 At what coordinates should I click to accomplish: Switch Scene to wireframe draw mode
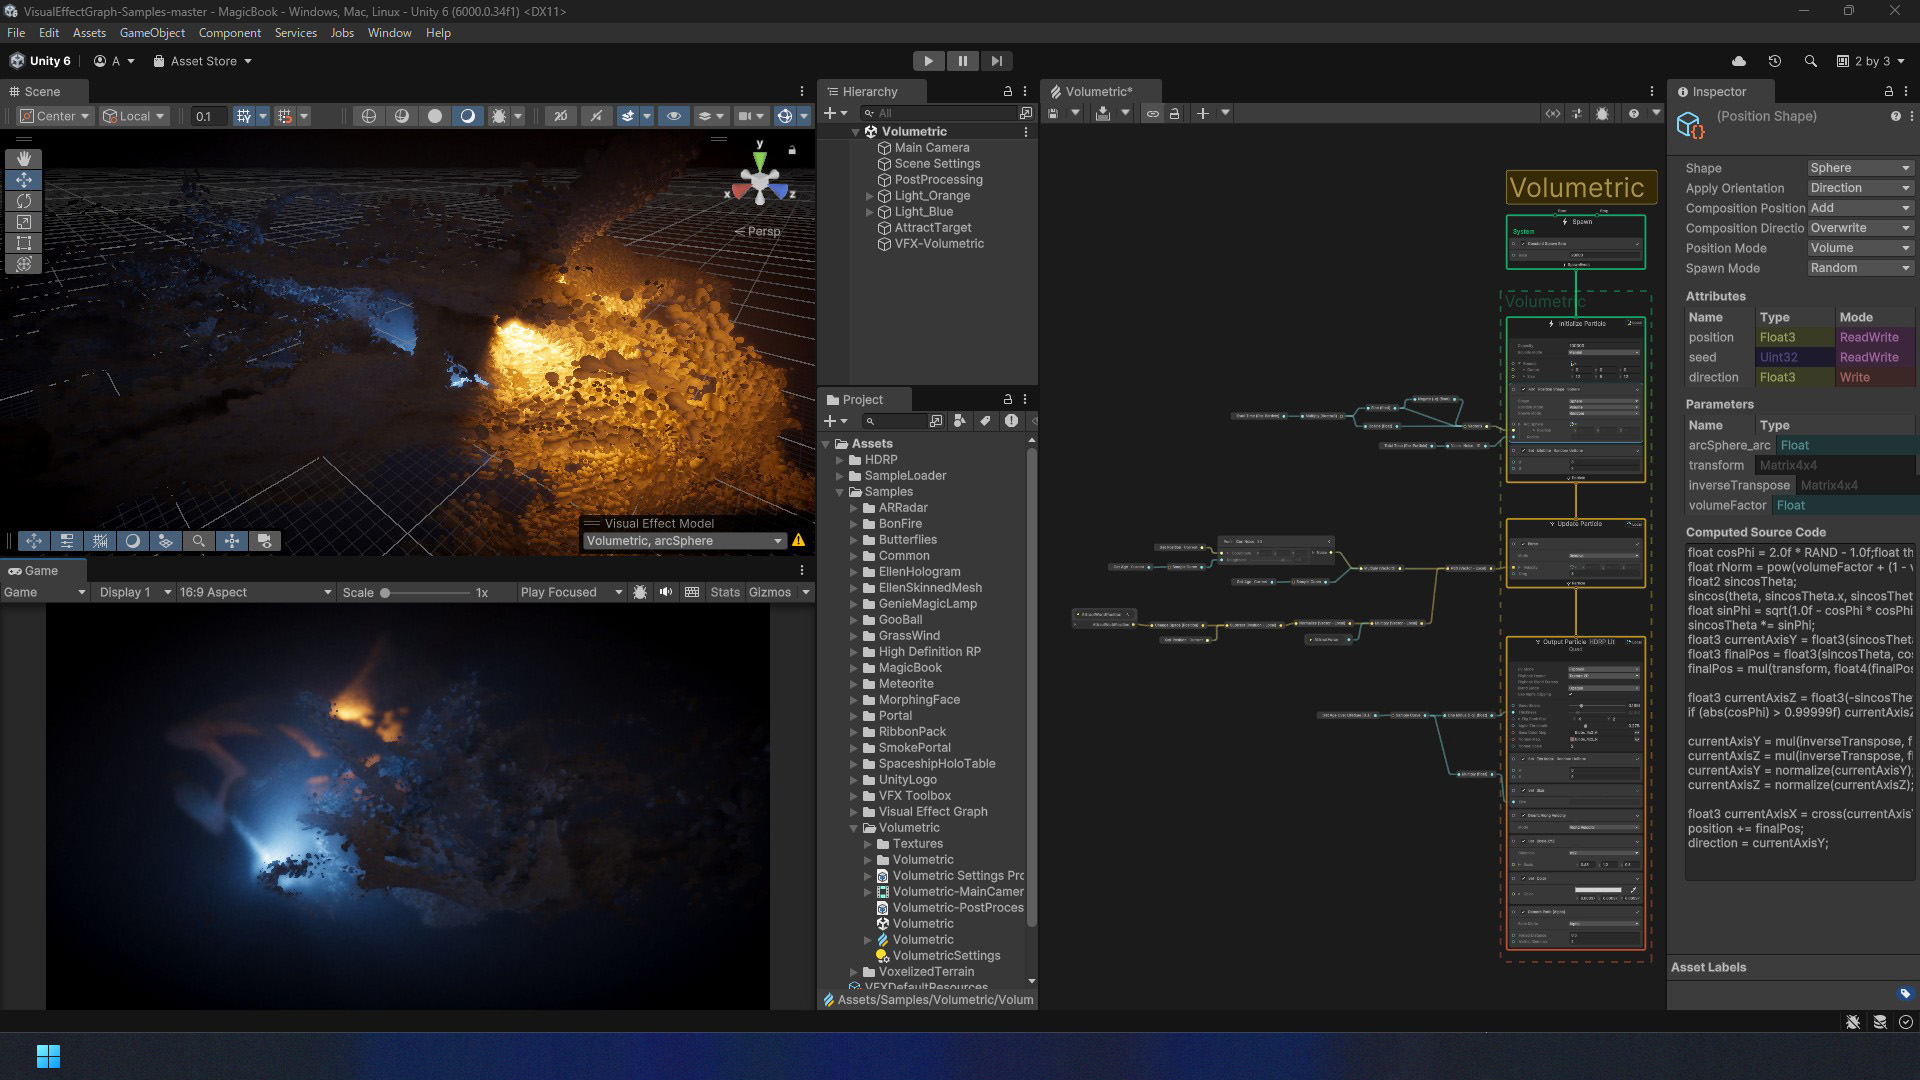point(369,116)
